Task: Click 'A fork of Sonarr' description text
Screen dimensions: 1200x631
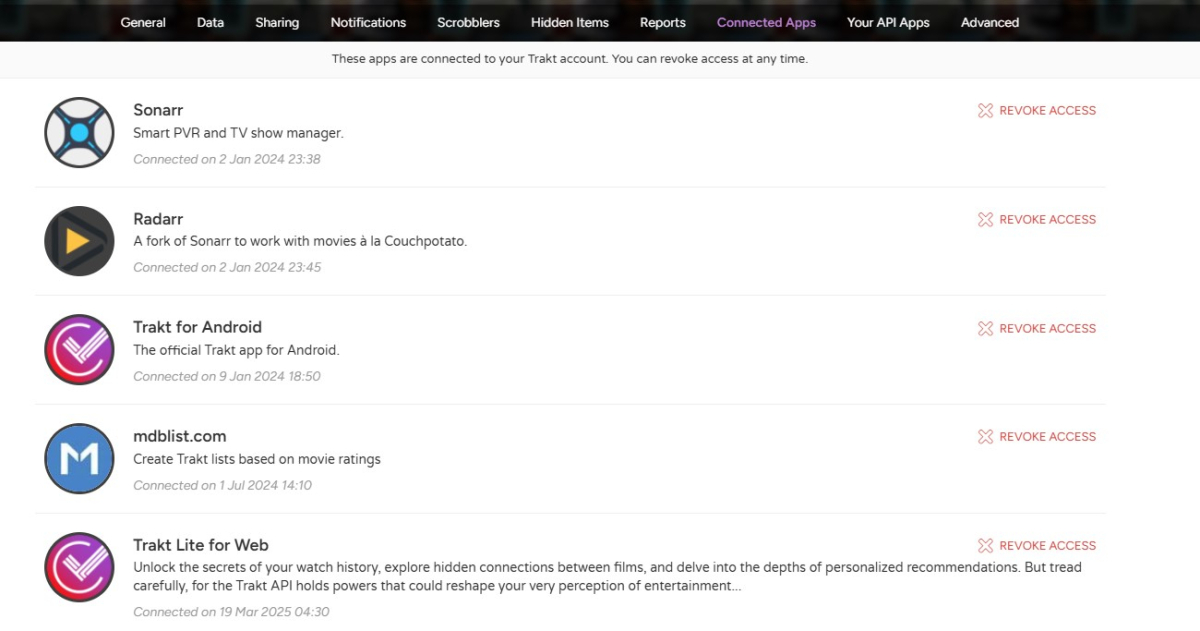Action: point(300,241)
